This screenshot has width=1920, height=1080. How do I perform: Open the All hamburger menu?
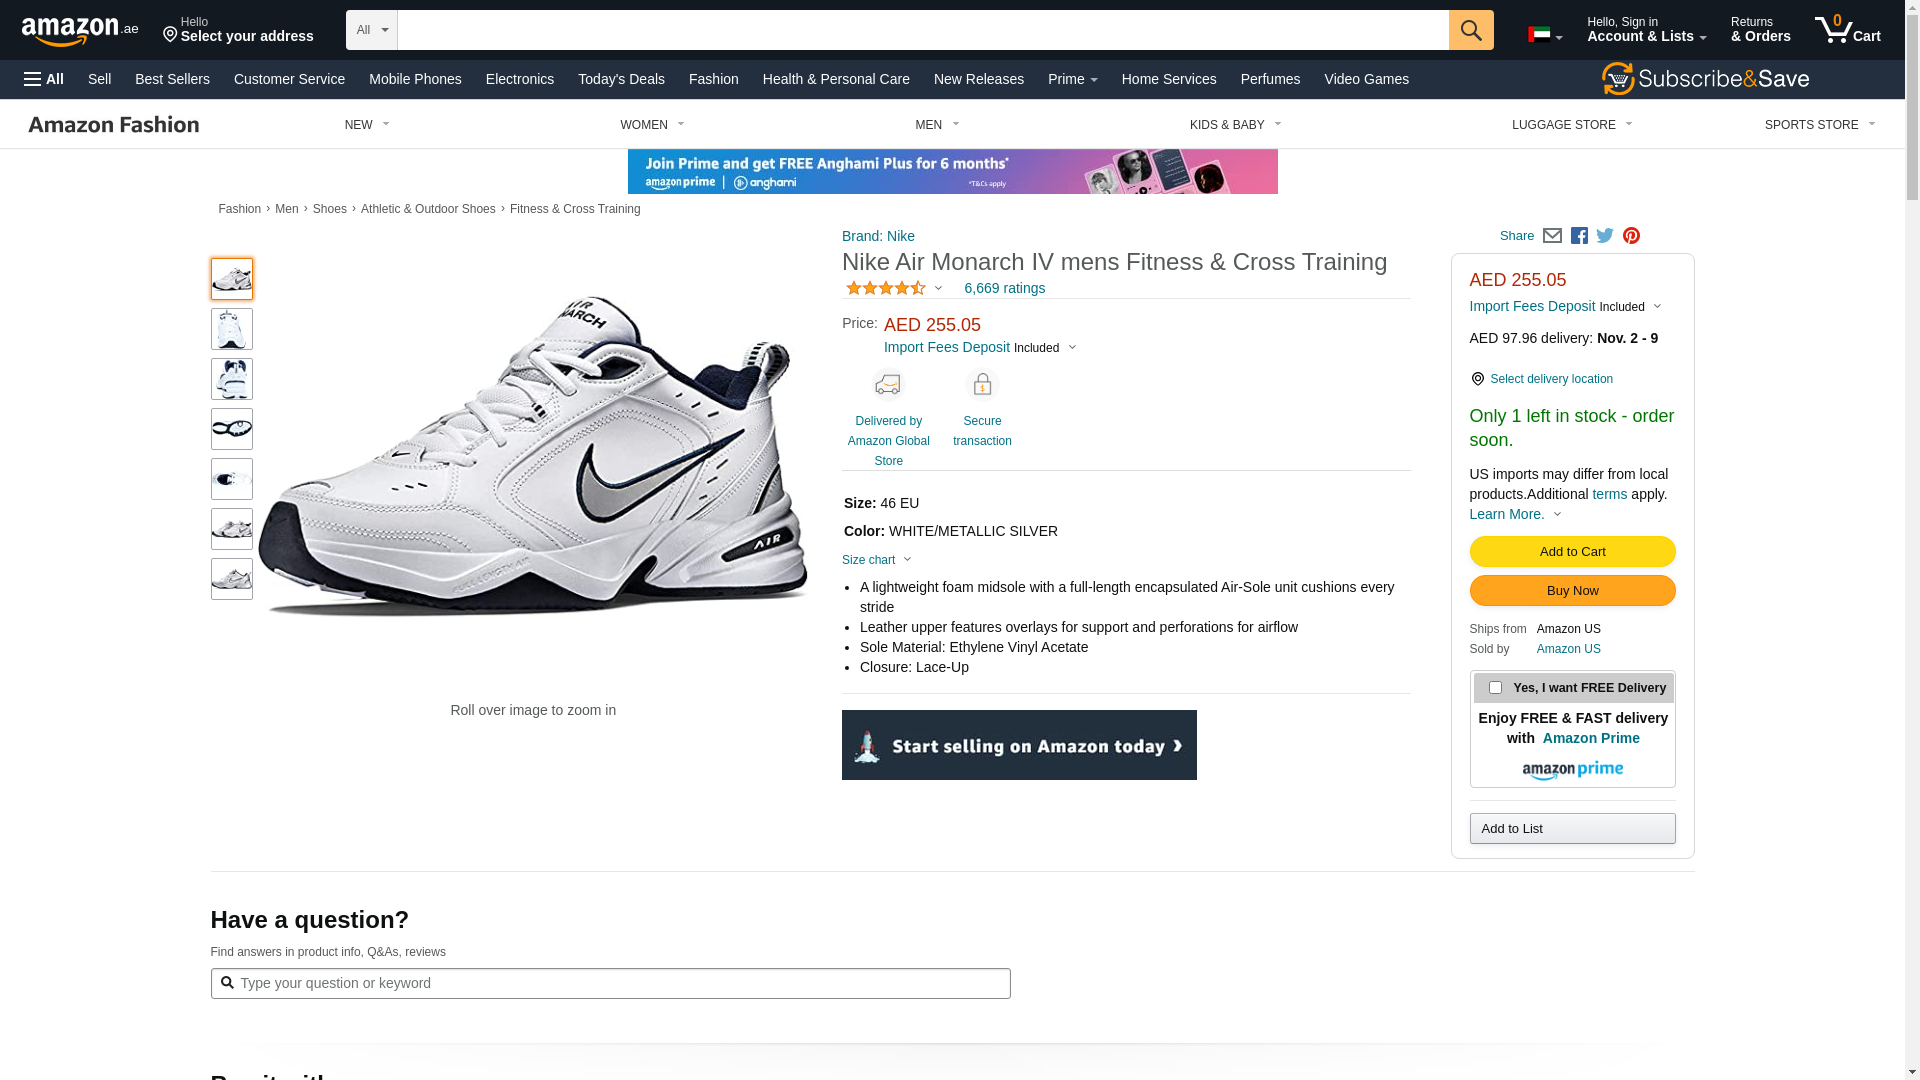click(x=44, y=79)
